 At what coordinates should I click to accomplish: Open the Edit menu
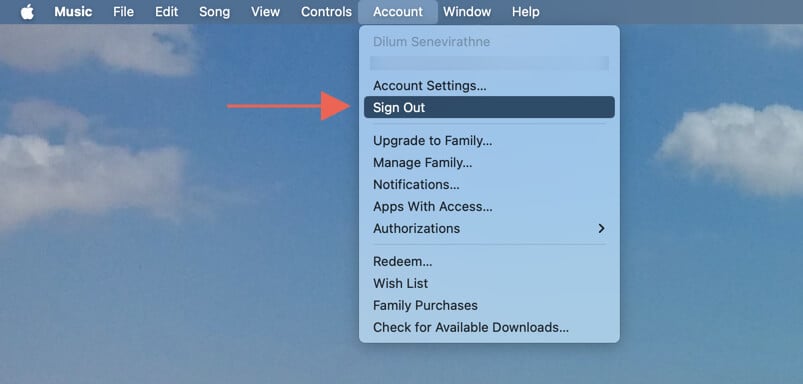(x=166, y=12)
